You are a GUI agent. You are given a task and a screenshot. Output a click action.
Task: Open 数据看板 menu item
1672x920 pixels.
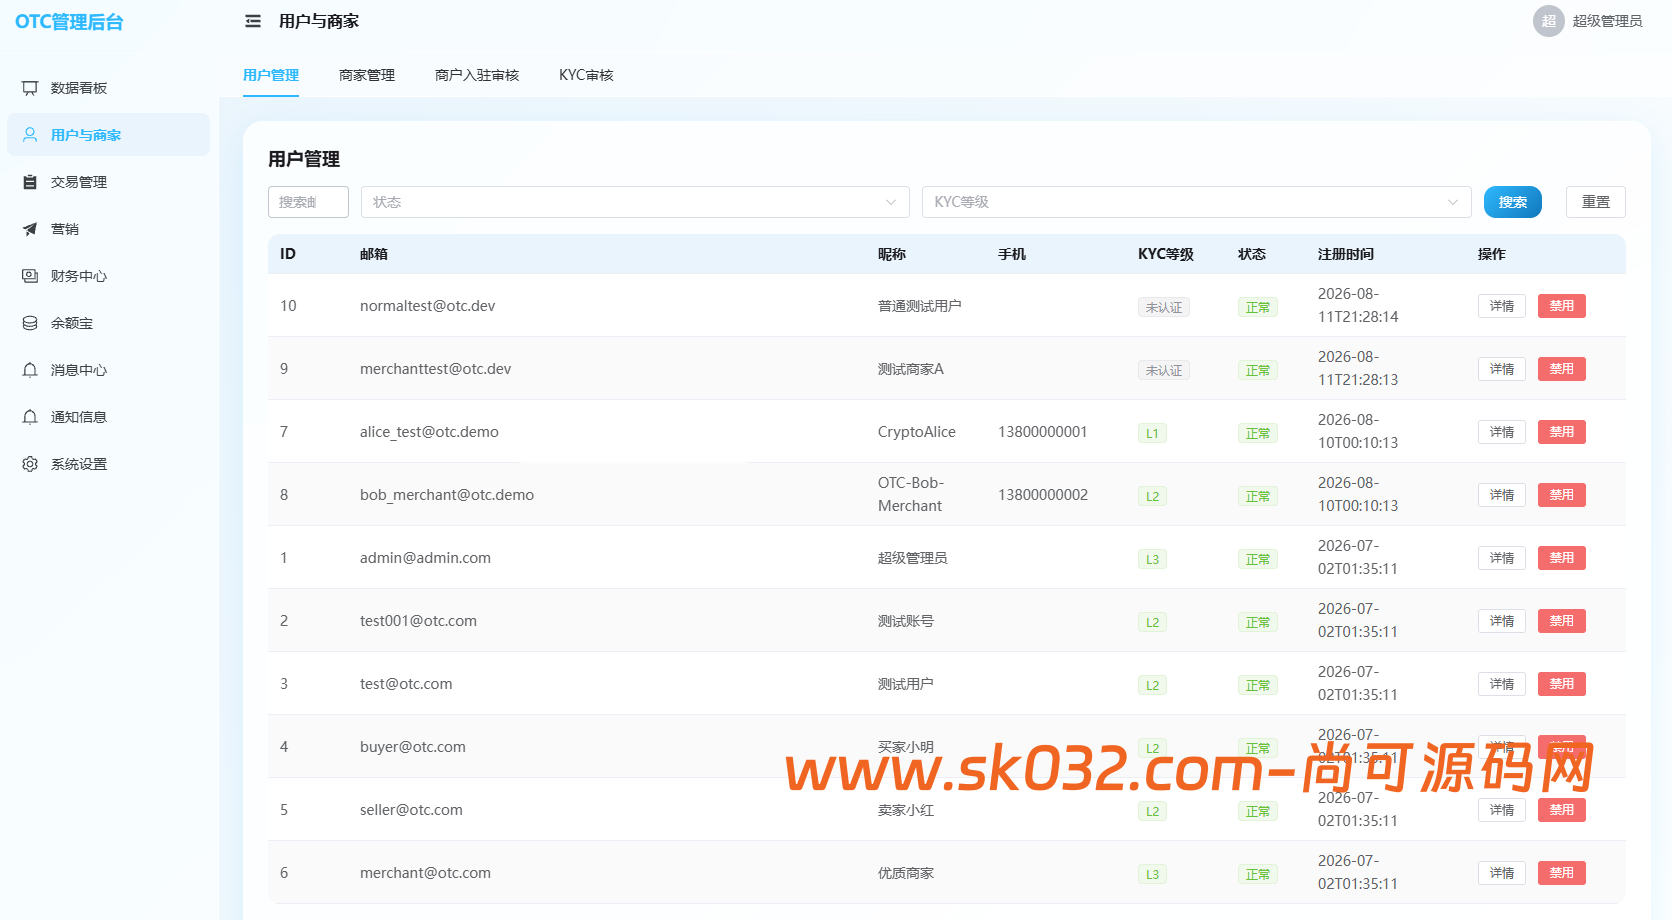point(108,88)
